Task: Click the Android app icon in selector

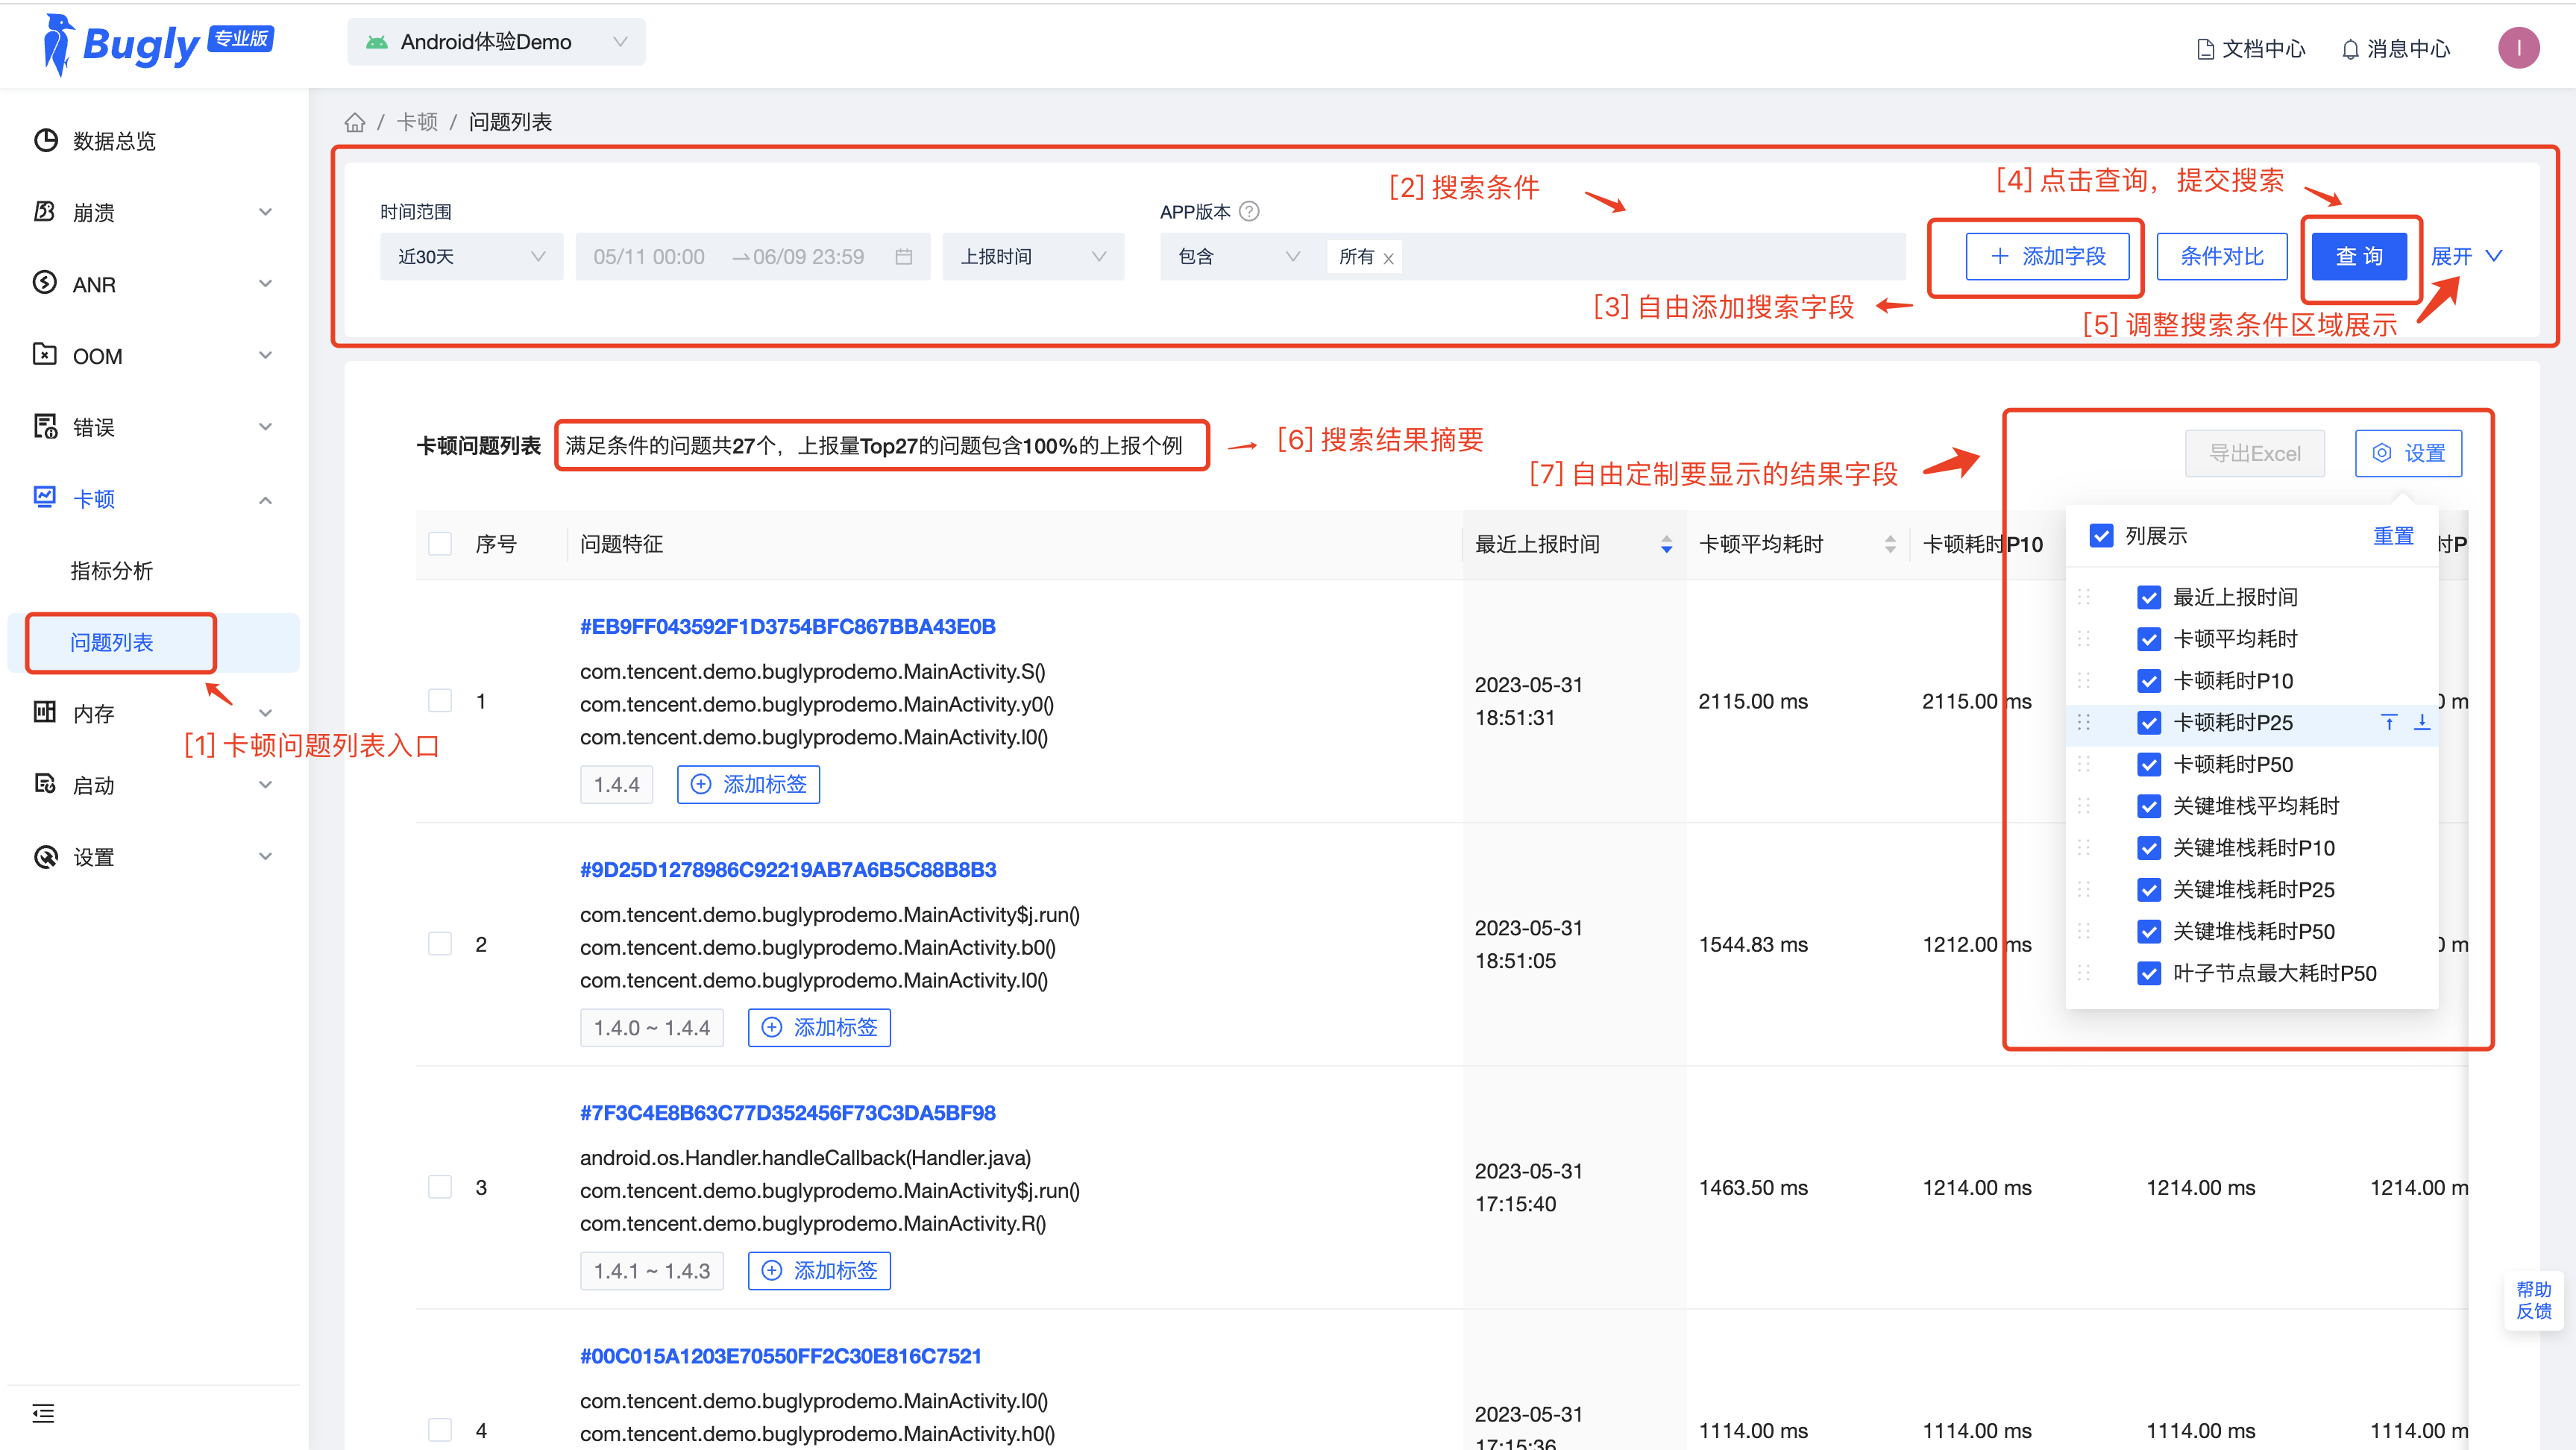Action: point(377,42)
